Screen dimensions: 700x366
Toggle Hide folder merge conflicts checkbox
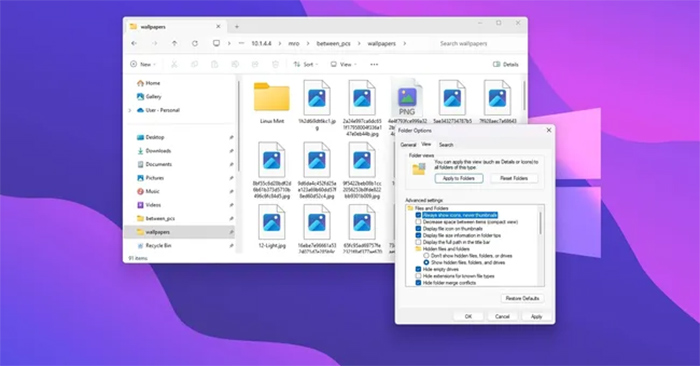418,283
